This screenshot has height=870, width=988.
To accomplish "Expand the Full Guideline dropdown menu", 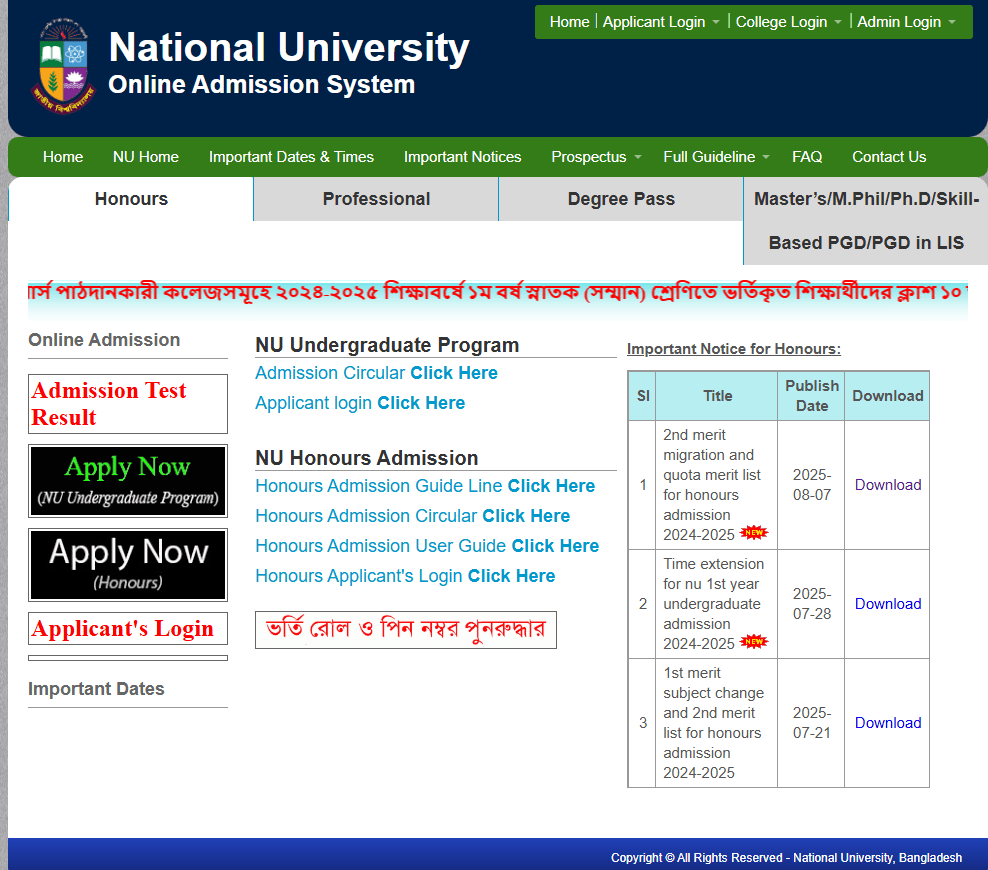I will (716, 157).
